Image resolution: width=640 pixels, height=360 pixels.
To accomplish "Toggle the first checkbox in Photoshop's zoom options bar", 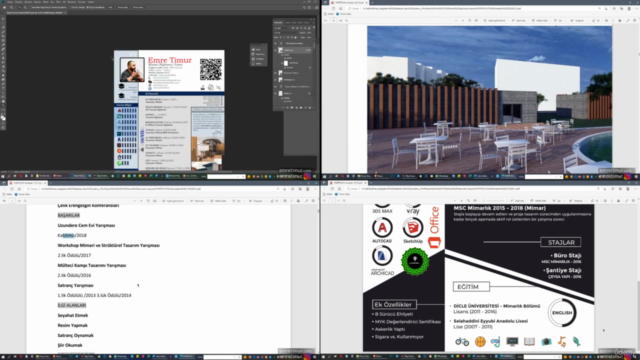I will [x=30, y=7].
